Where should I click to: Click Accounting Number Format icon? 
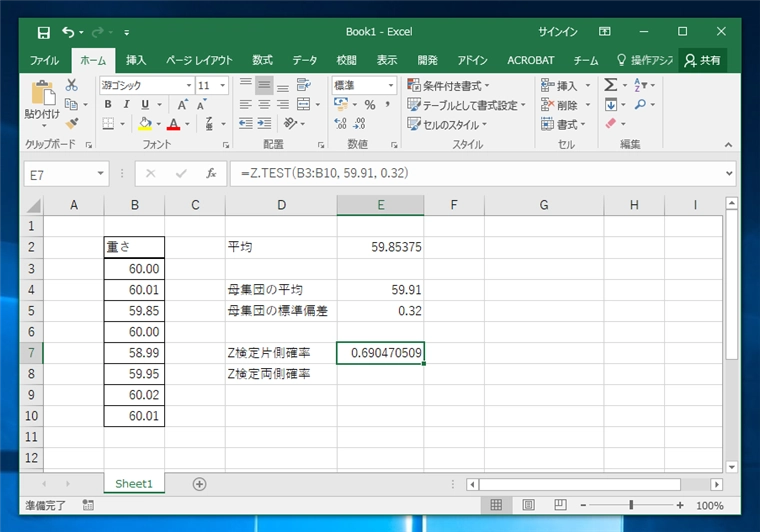341,104
